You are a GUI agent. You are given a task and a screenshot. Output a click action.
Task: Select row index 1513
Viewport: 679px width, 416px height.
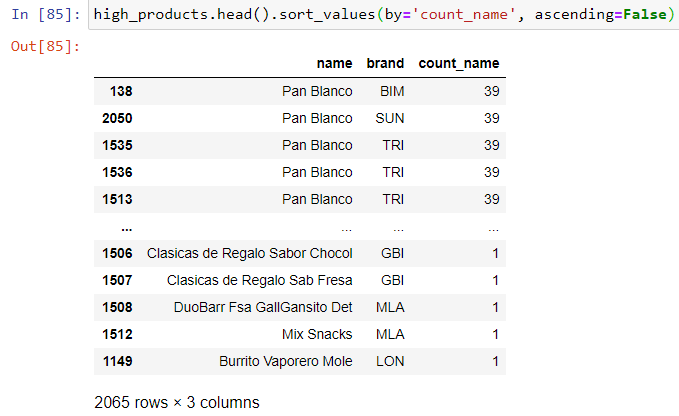[x=117, y=199]
